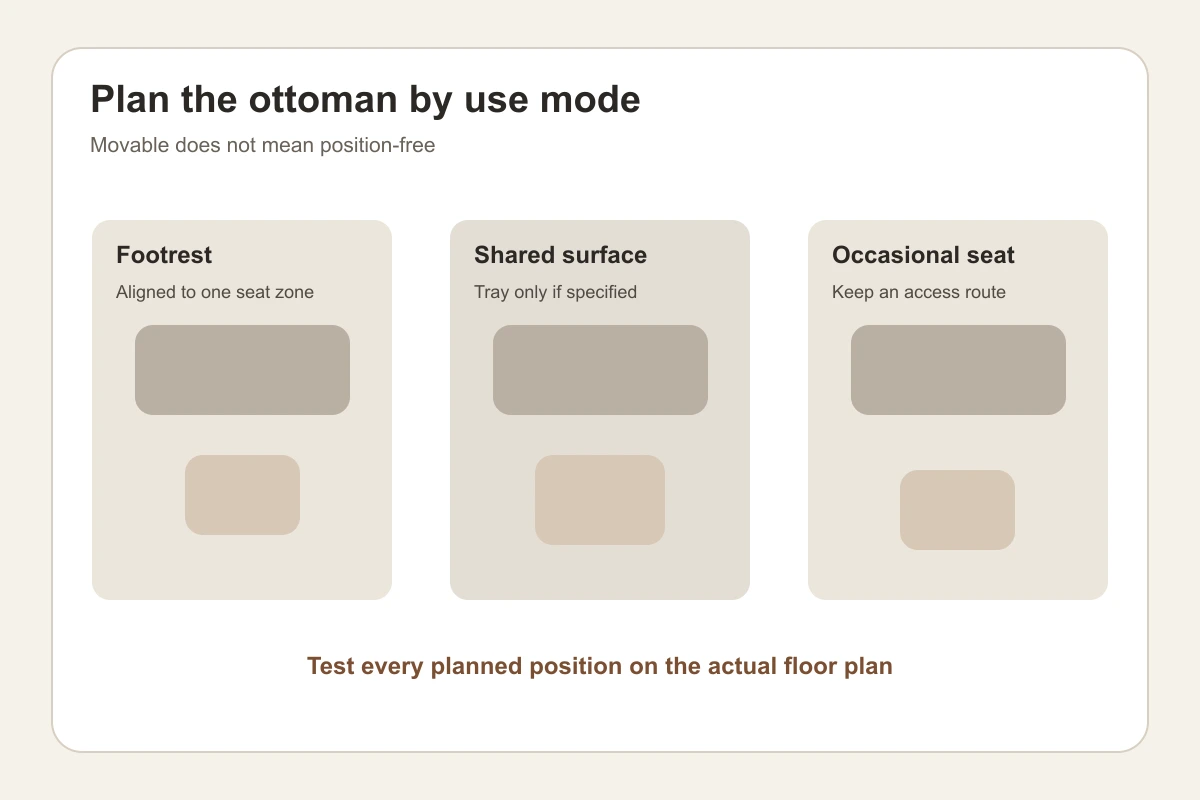
Task: Click the ottoman shape in Shared surface card
Action: [600, 500]
